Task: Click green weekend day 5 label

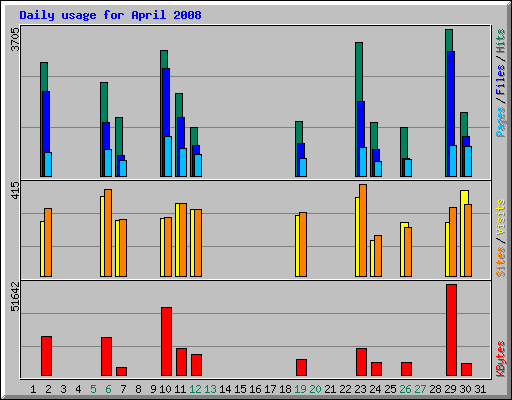Action: point(93,389)
